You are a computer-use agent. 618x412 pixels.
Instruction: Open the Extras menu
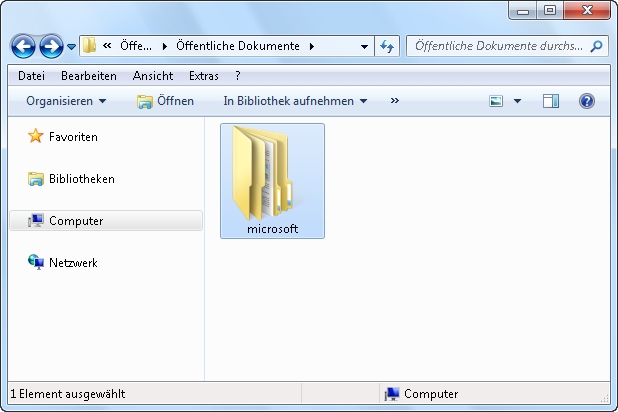click(203, 75)
